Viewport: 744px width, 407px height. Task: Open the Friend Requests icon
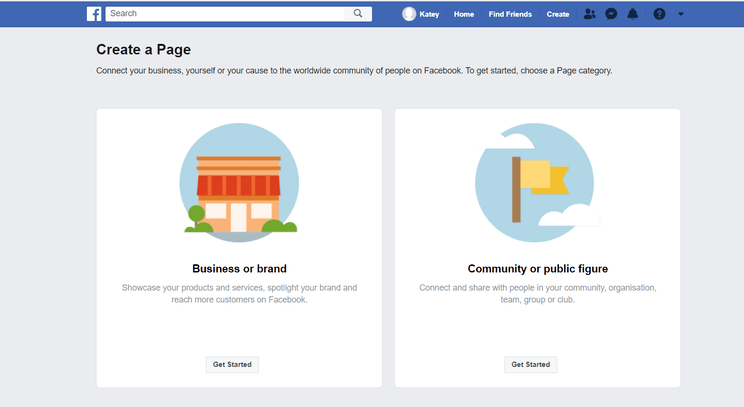(589, 14)
